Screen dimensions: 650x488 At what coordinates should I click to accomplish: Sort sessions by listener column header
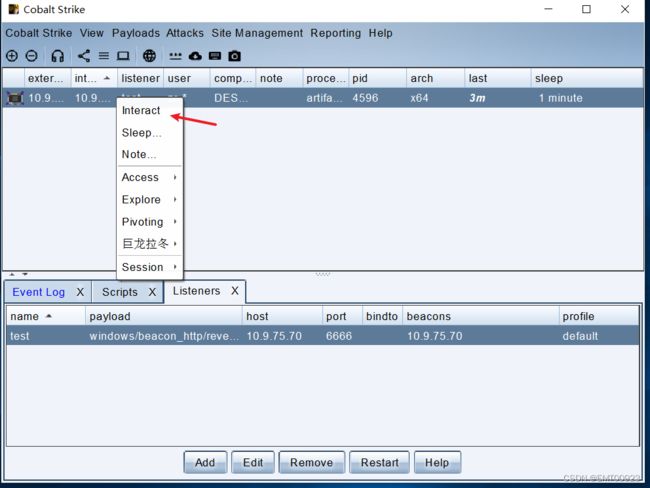(x=140, y=78)
